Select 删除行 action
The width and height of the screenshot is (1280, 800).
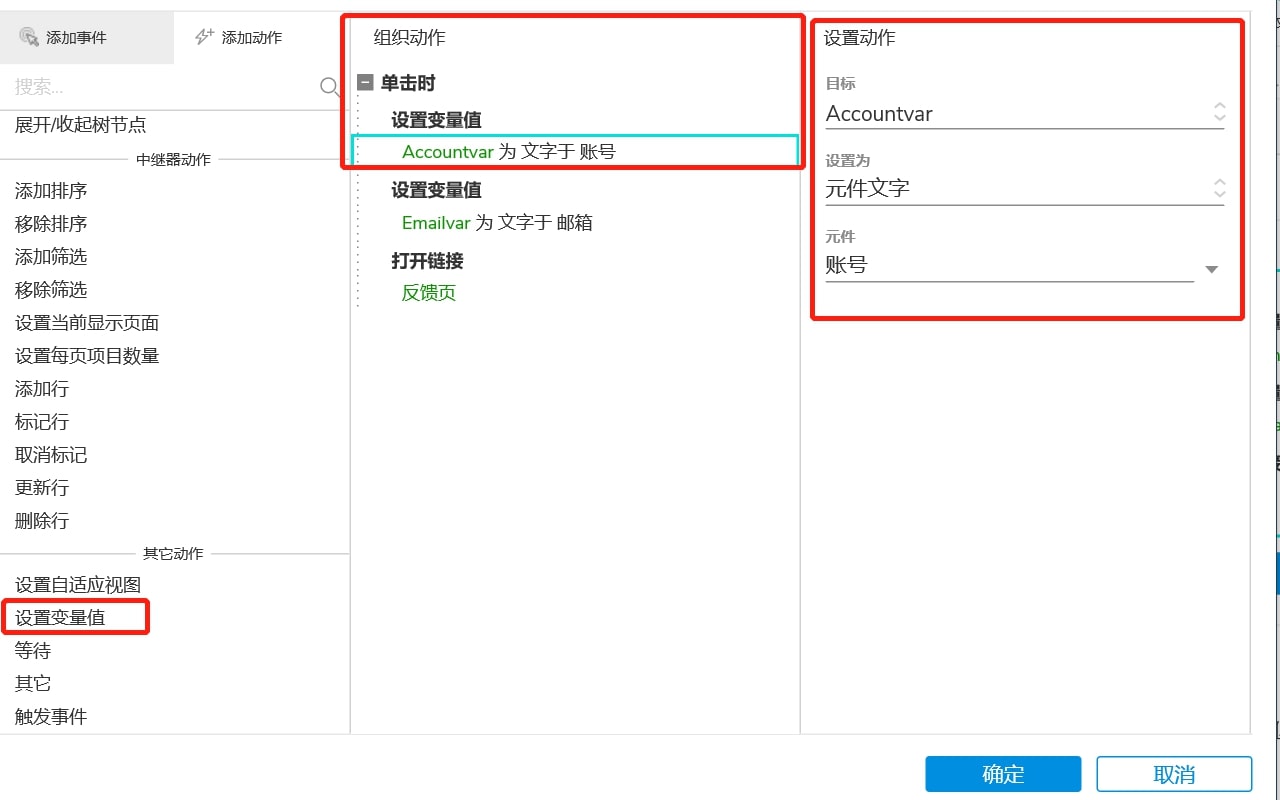tap(42, 521)
